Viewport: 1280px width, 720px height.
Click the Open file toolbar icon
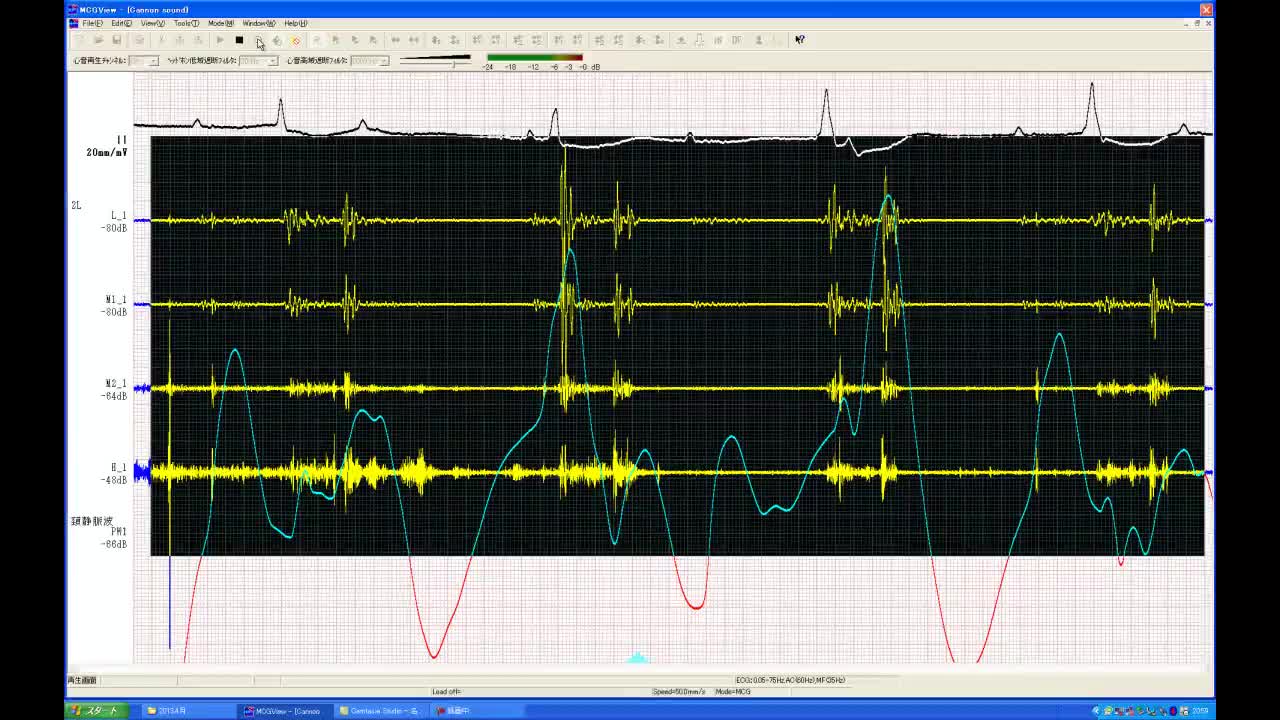[98, 40]
